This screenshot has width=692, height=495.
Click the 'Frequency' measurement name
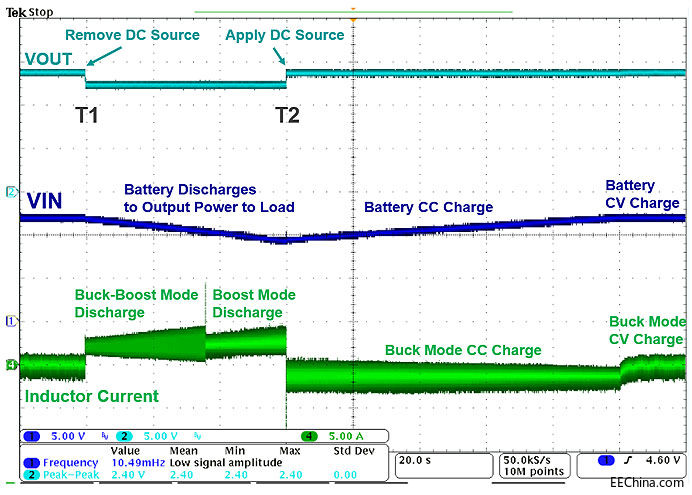coord(71,463)
